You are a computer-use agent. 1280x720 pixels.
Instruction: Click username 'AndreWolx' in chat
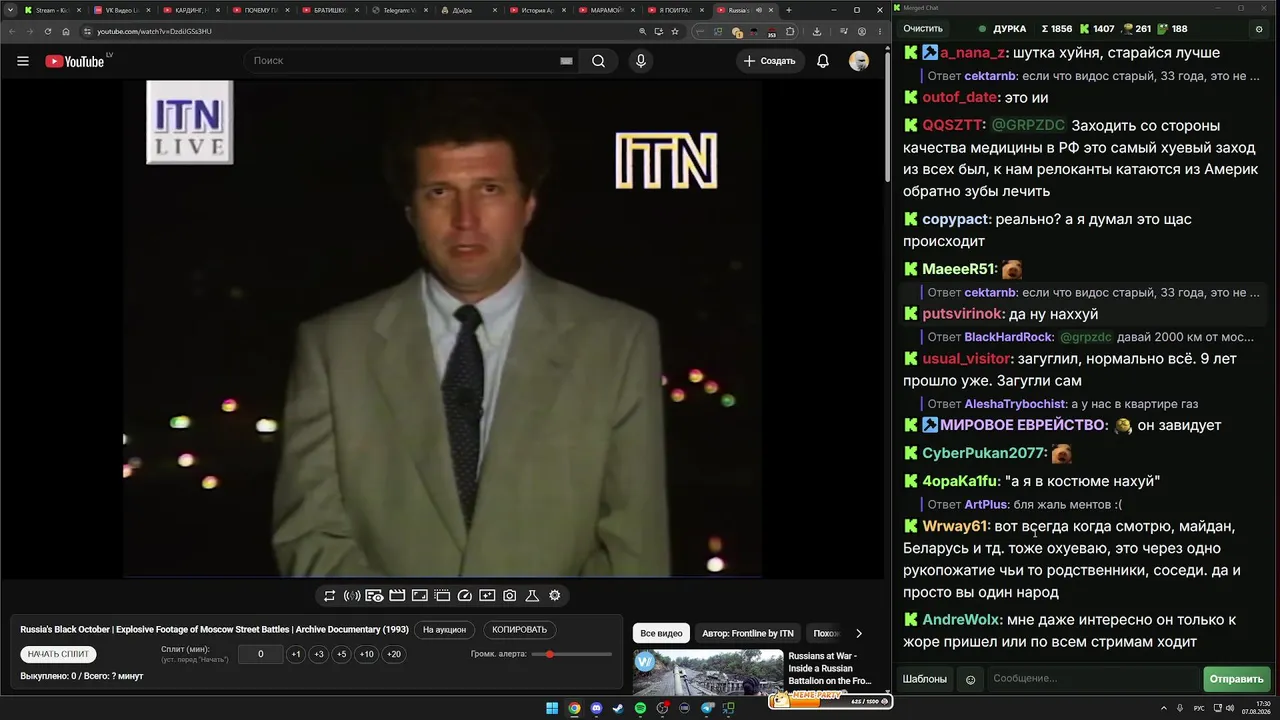tap(960, 620)
